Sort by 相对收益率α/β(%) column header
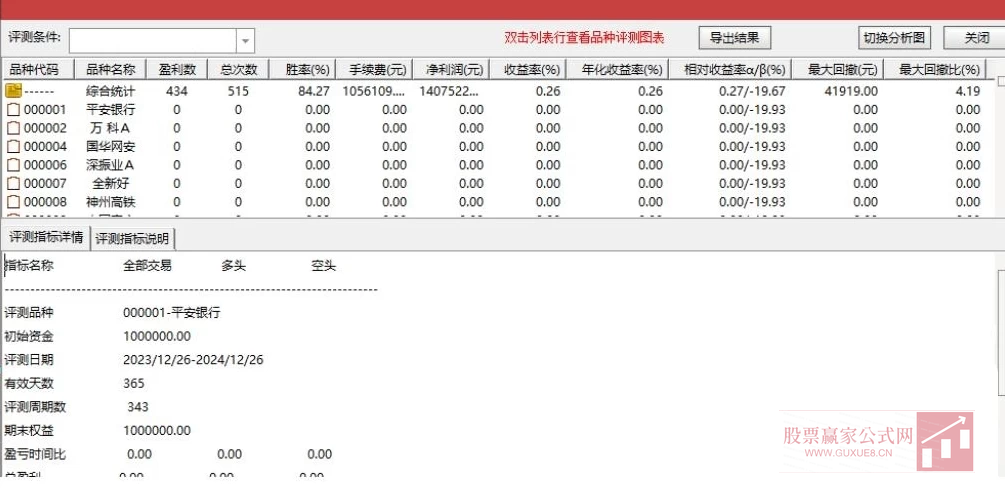 click(x=731, y=69)
